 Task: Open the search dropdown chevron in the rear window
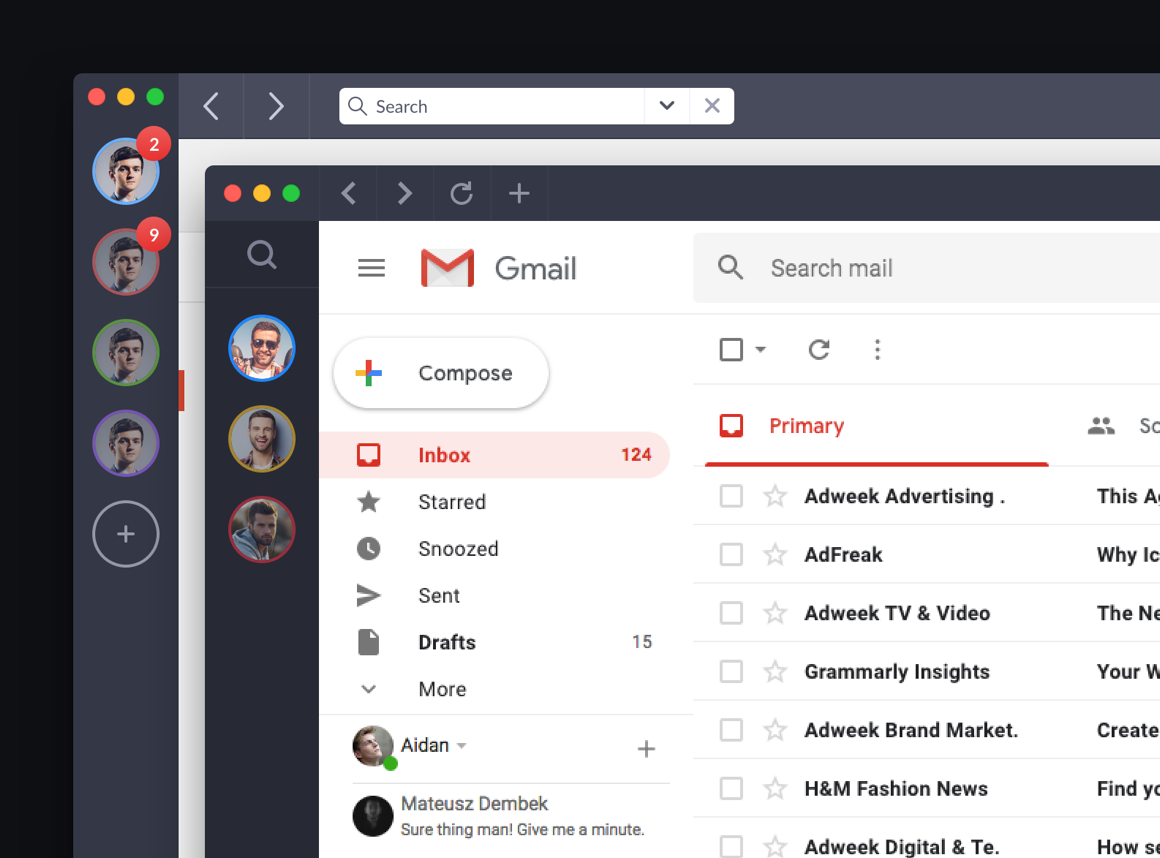click(667, 106)
